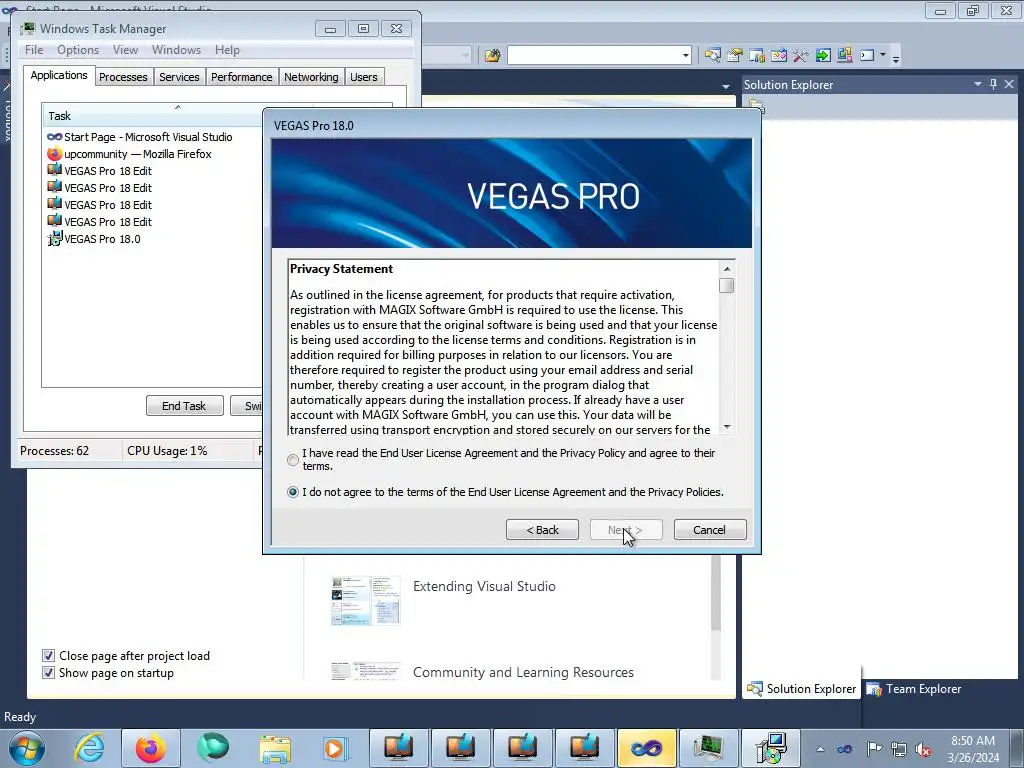Switch to Firefox on the taskbar
The image size is (1024, 768).
150,748
